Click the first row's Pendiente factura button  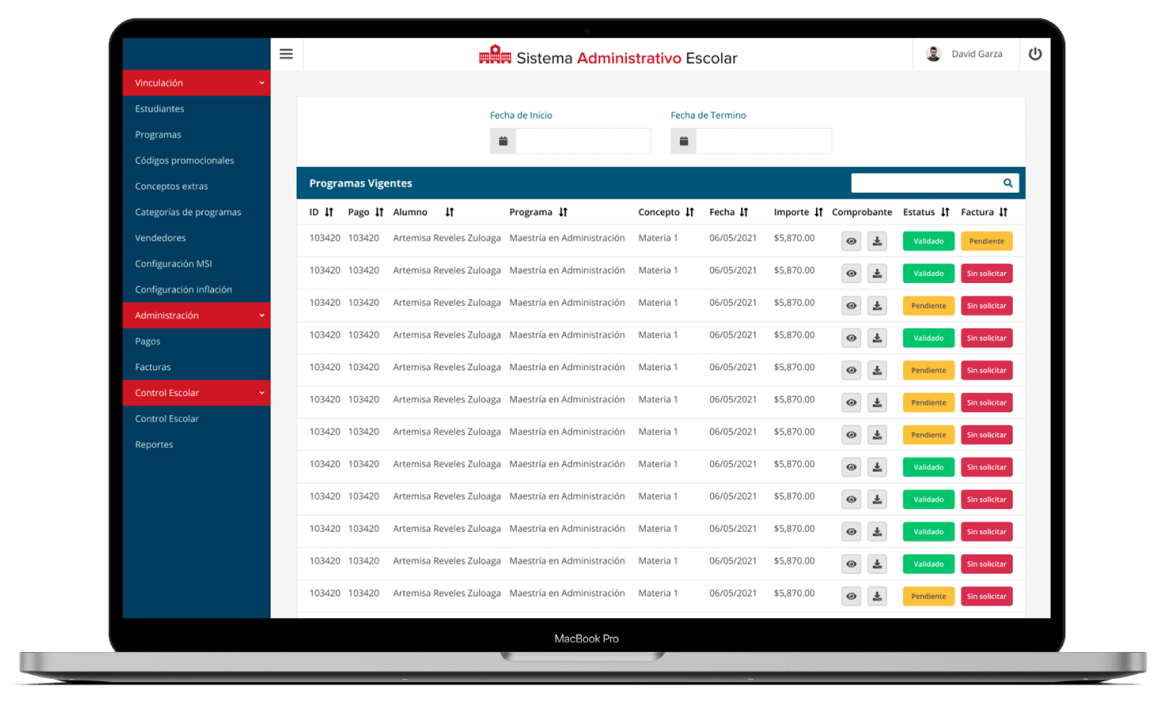(986, 241)
